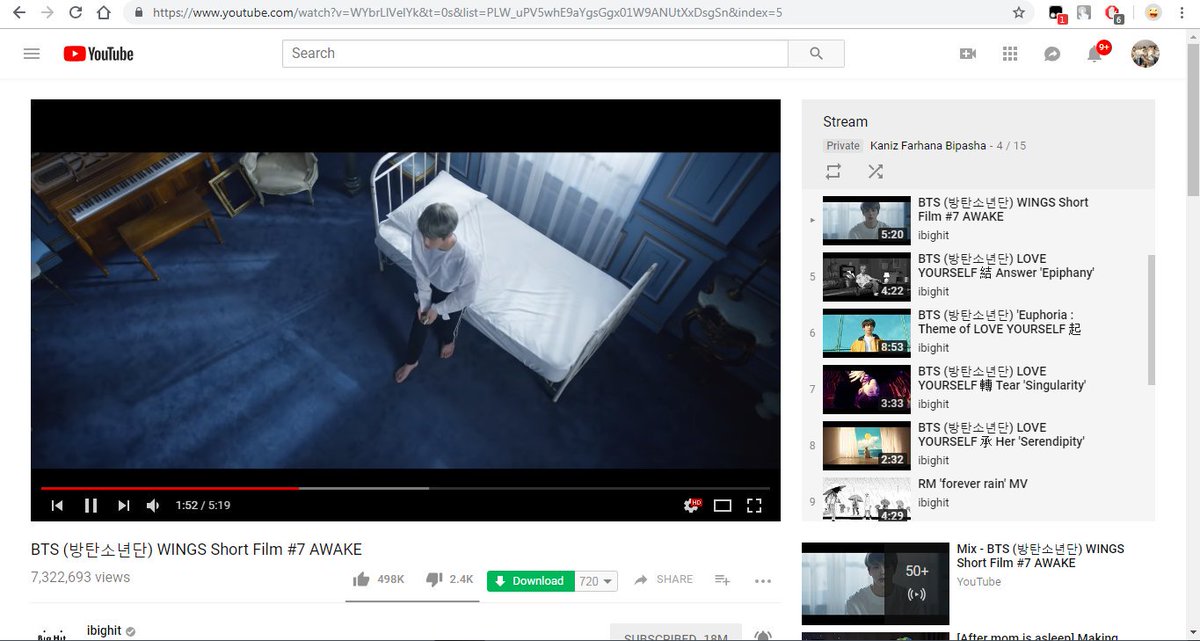Open player settings gear with HD badge

pos(691,506)
